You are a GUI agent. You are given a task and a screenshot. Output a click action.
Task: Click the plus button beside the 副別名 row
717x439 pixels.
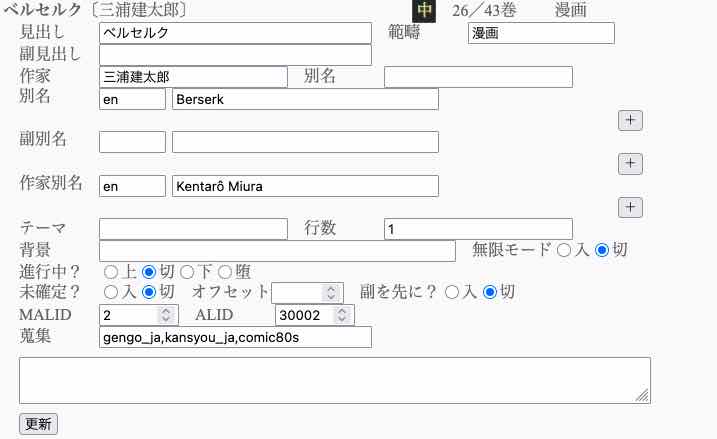click(630, 164)
